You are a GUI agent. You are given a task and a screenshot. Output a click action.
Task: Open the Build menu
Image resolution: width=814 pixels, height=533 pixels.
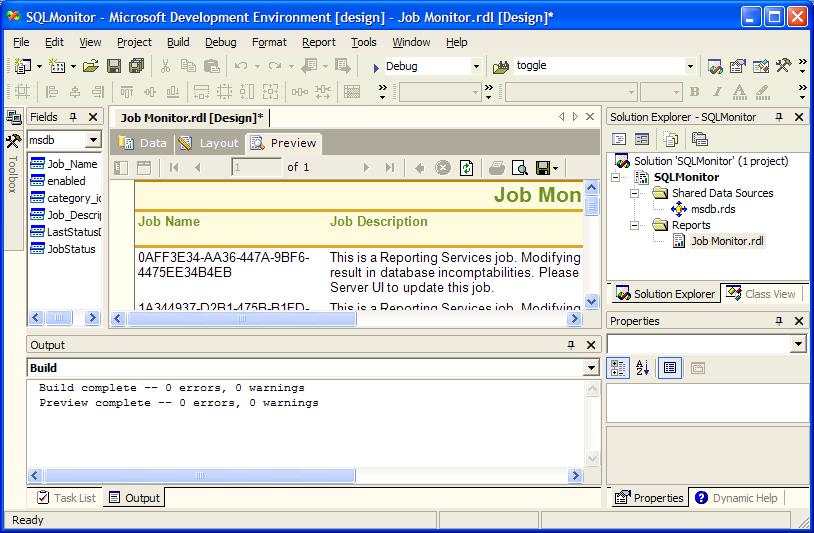tap(178, 42)
